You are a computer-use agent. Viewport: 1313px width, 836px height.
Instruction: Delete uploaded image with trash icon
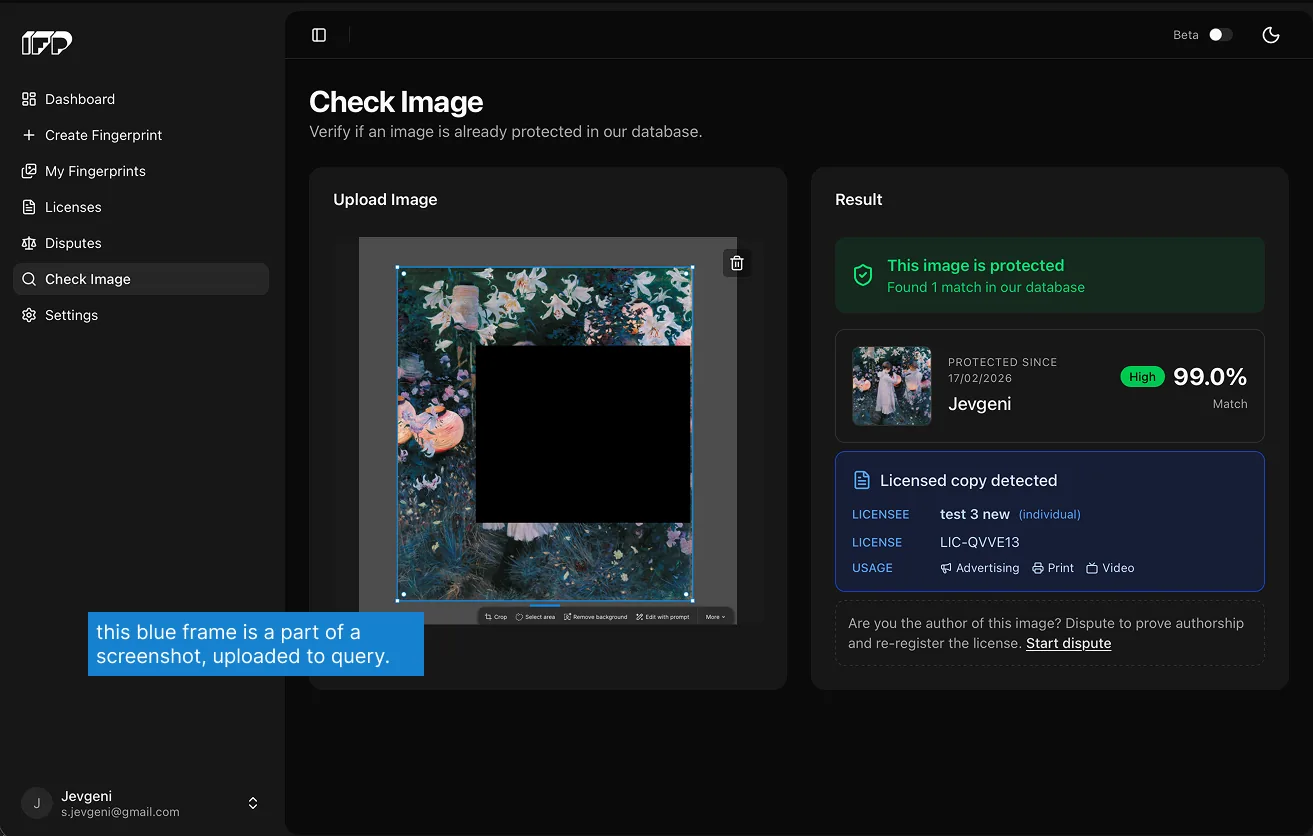(737, 263)
